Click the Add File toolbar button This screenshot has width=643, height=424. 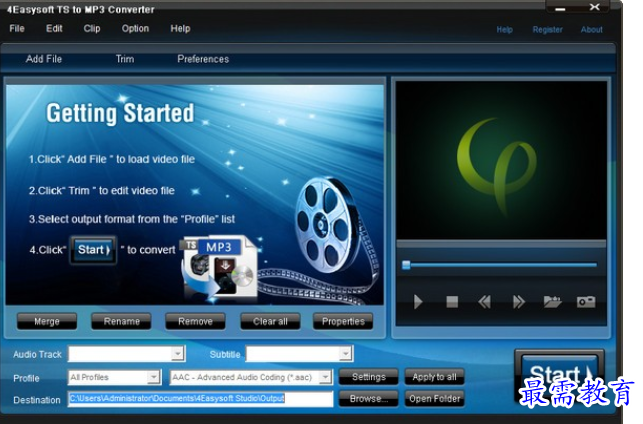coord(44,59)
